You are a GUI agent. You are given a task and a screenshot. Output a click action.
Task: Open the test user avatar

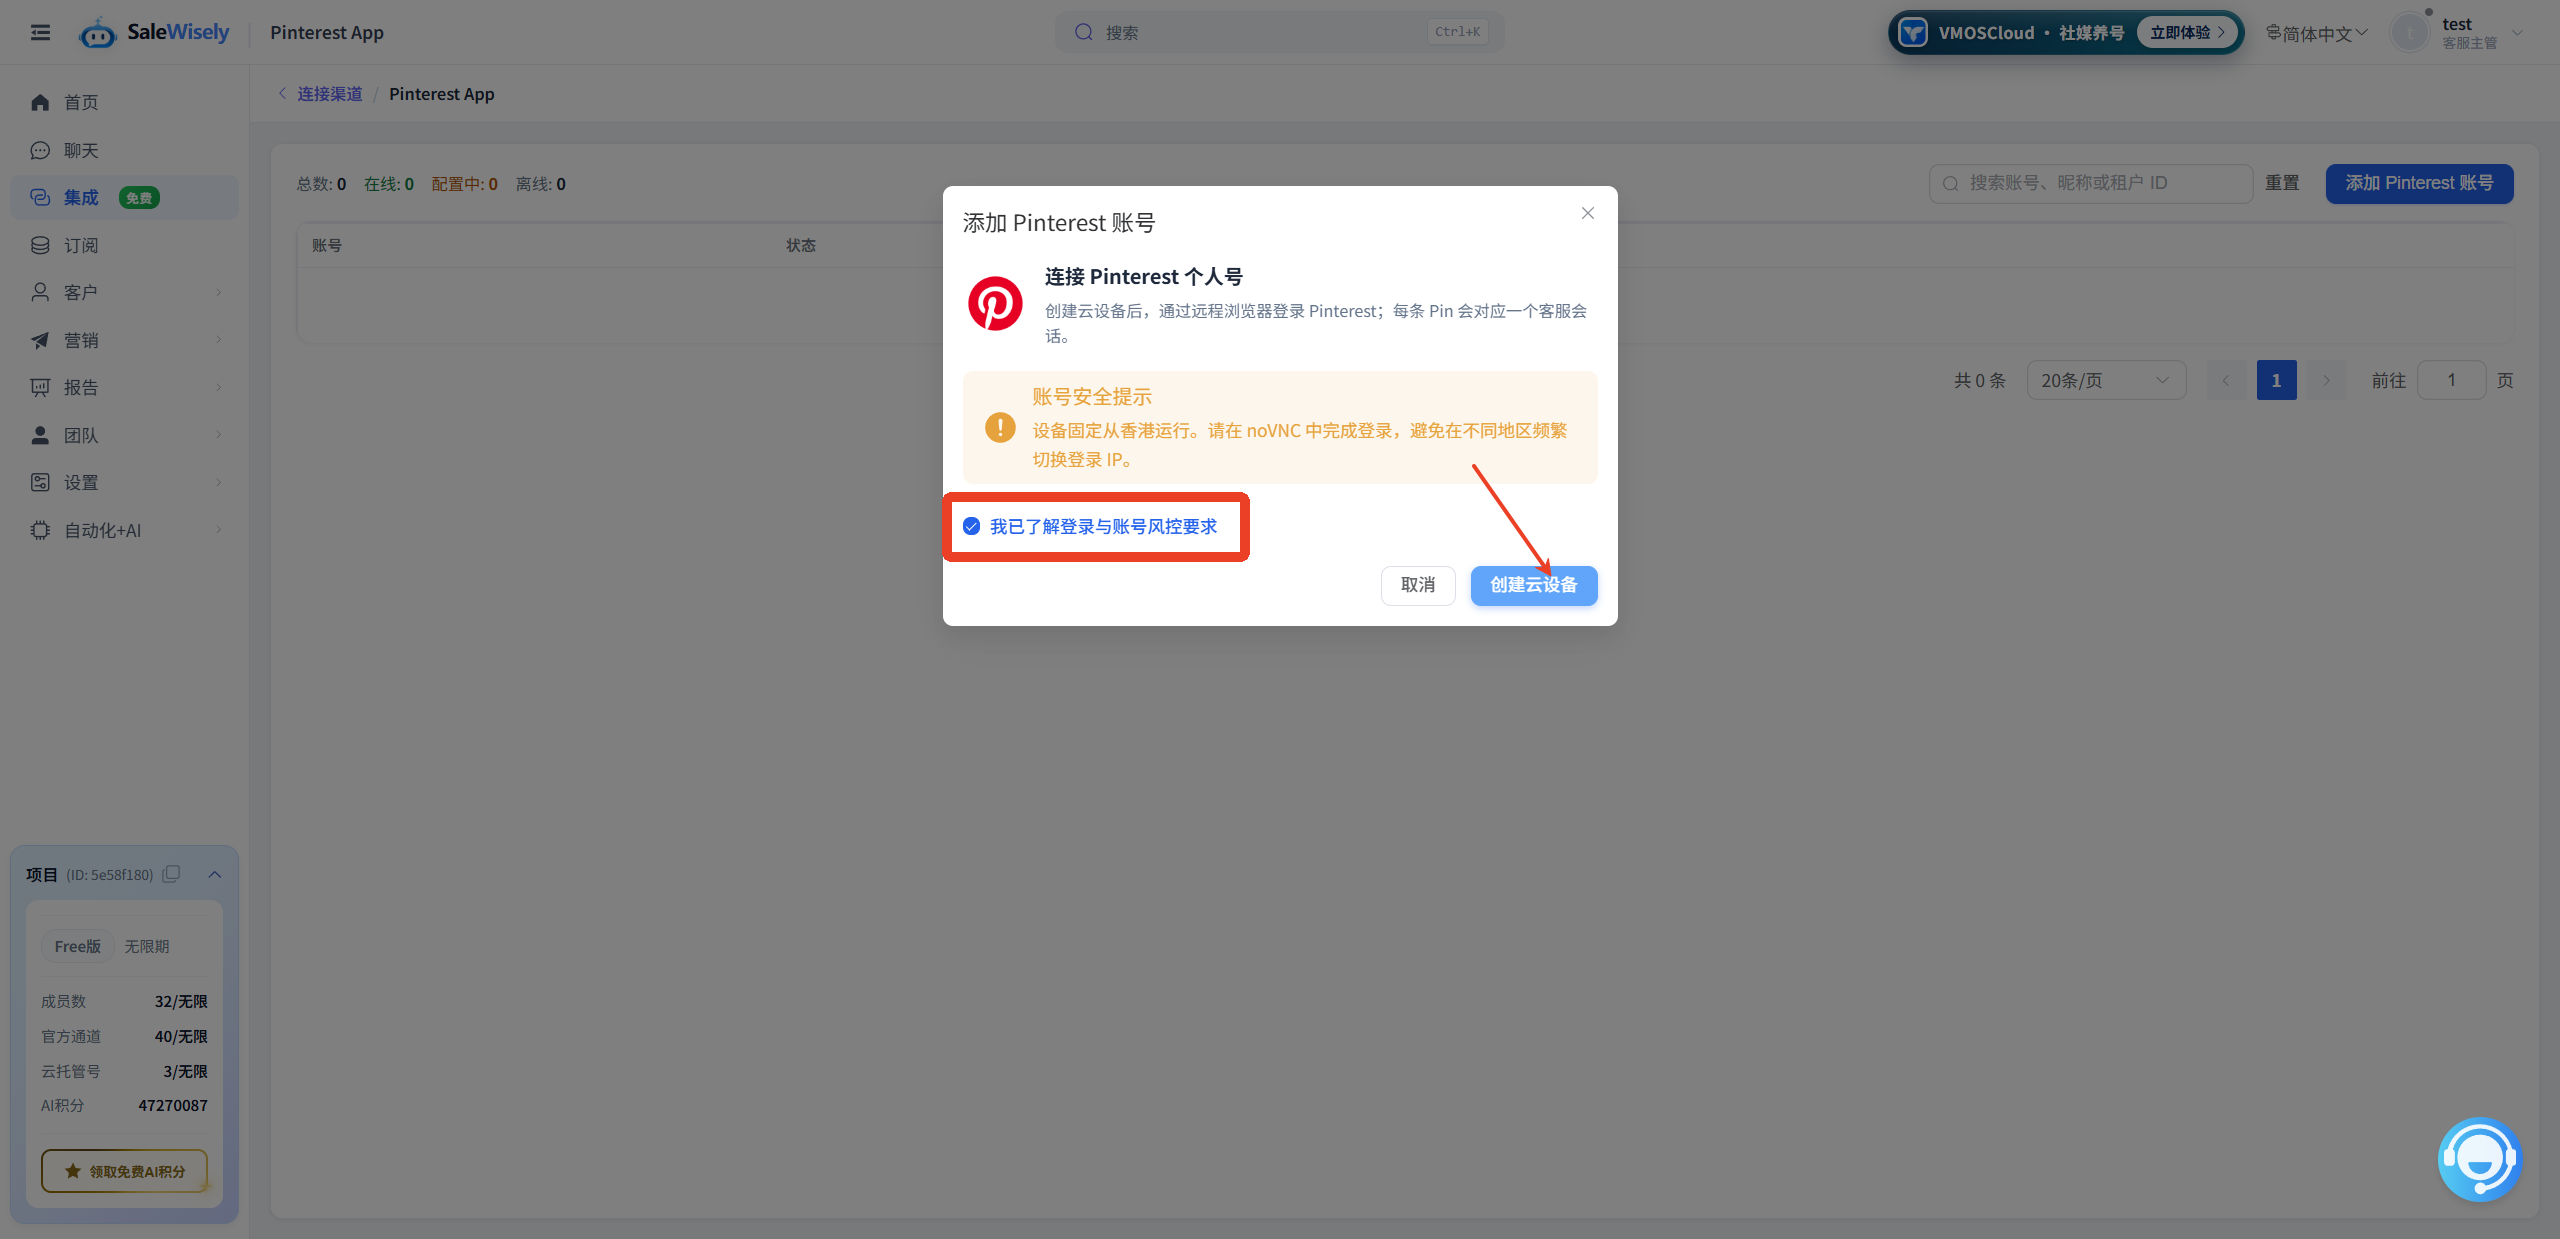pos(2409,33)
